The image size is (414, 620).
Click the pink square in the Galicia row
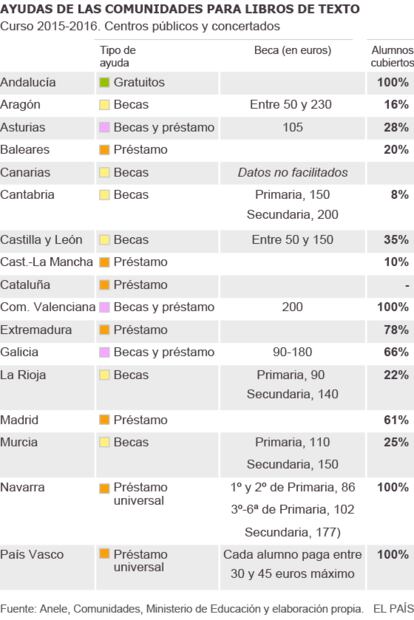click(104, 352)
